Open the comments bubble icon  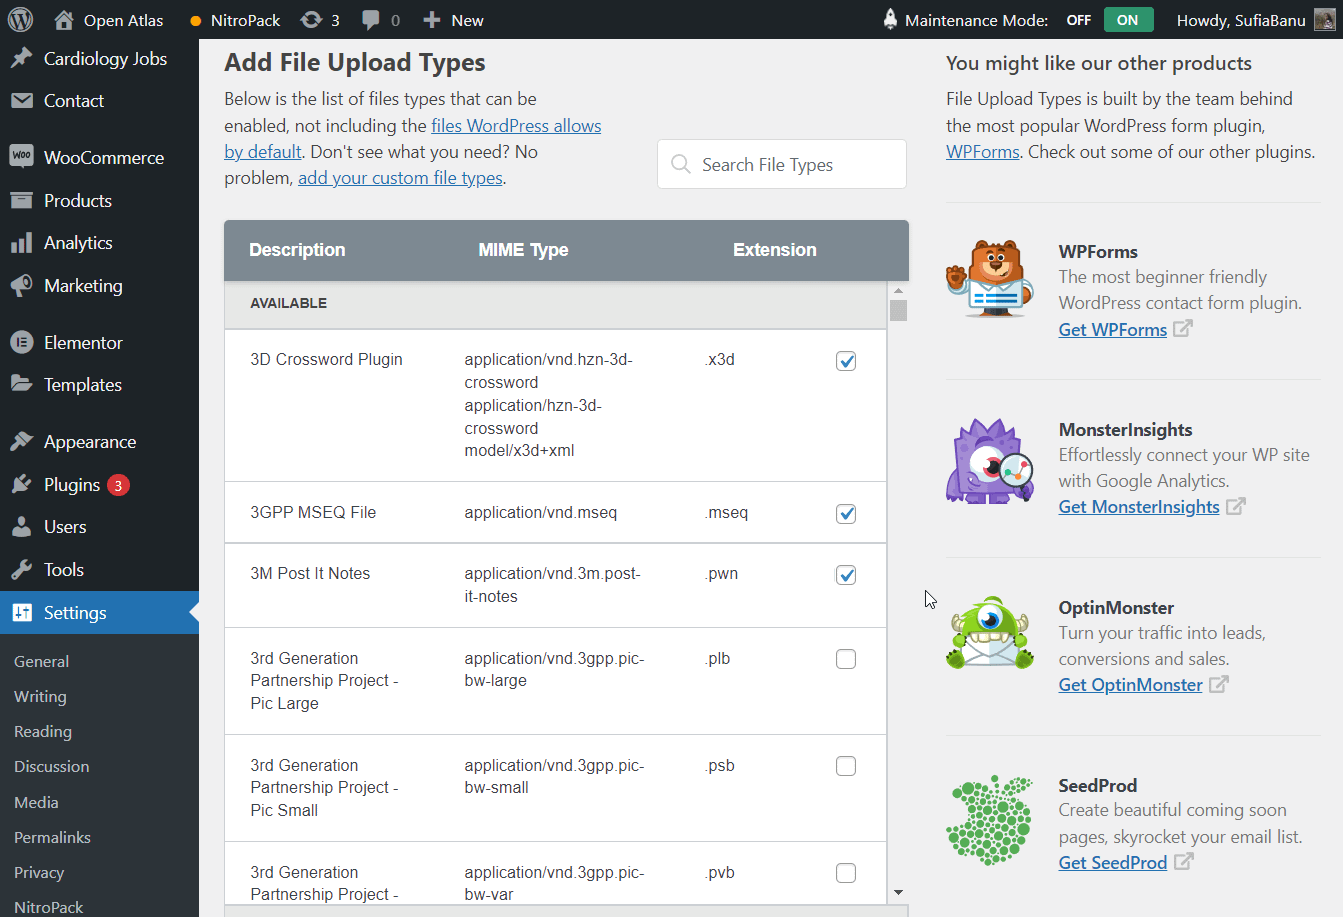(371, 20)
